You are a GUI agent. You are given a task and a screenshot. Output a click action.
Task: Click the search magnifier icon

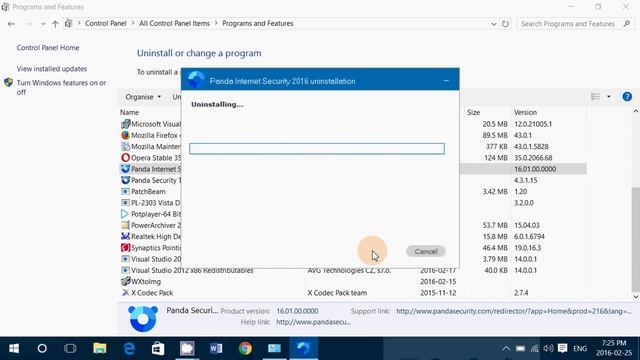(x=627, y=24)
